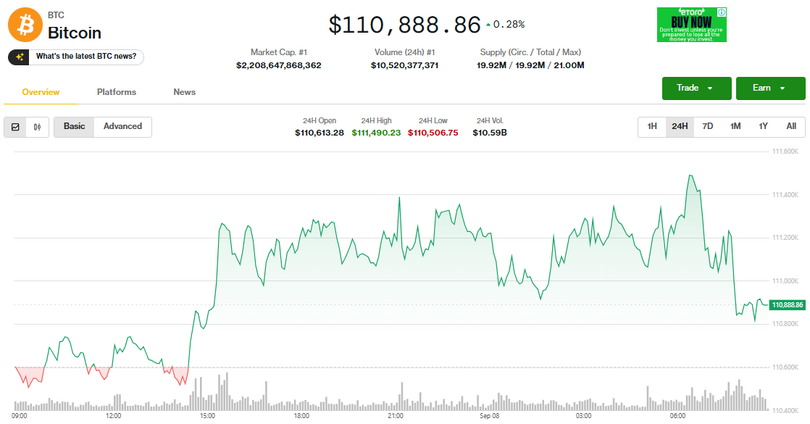Click the orange Bitcoin logo icon
The height and width of the screenshot is (424, 810).
click(24, 26)
